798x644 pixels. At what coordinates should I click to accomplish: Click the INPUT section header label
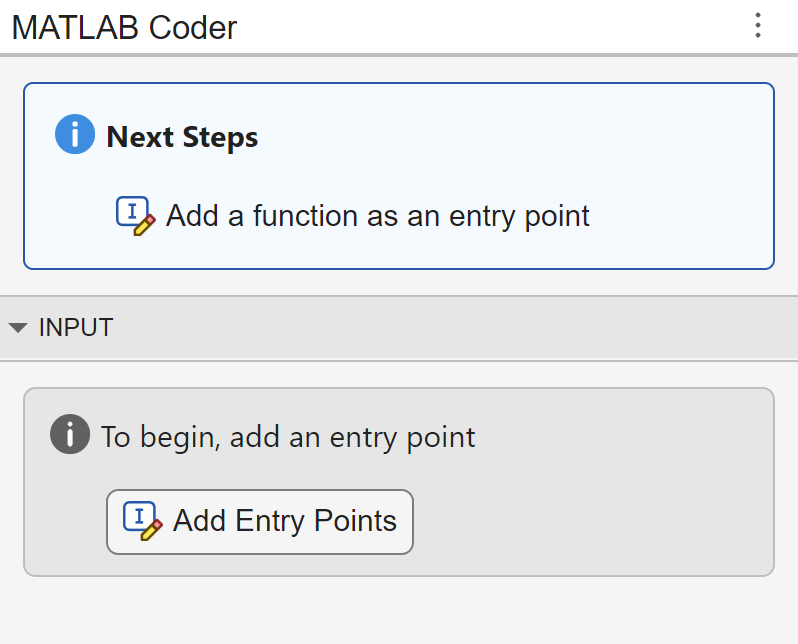tap(76, 327)
